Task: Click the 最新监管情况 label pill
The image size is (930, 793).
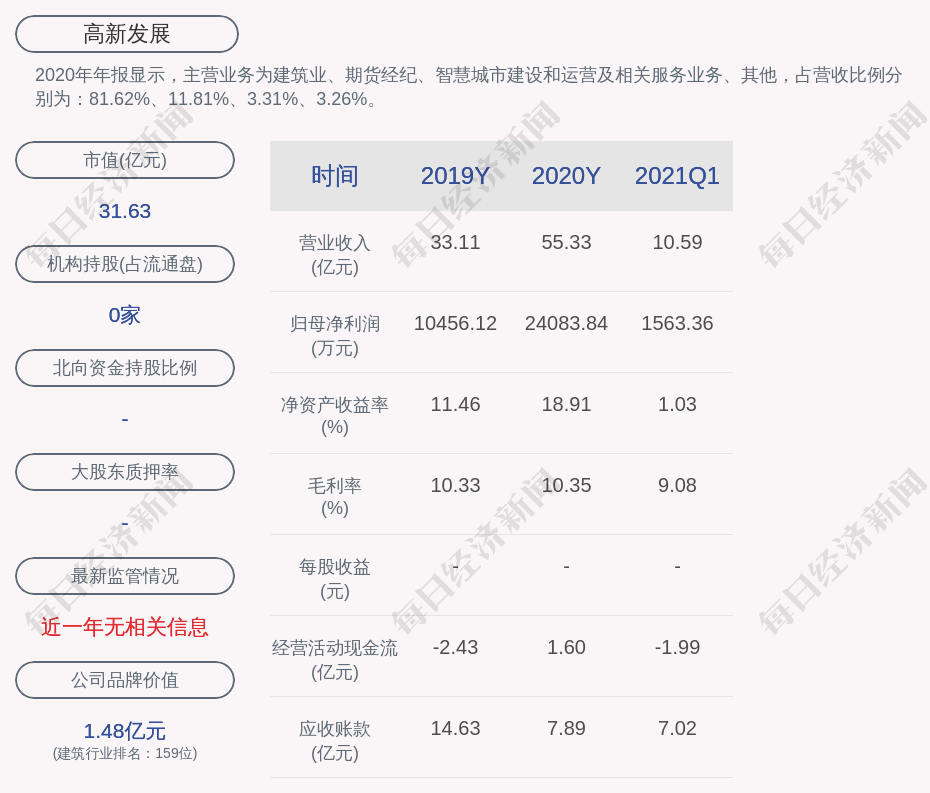Action: click(x=125, y=576)
